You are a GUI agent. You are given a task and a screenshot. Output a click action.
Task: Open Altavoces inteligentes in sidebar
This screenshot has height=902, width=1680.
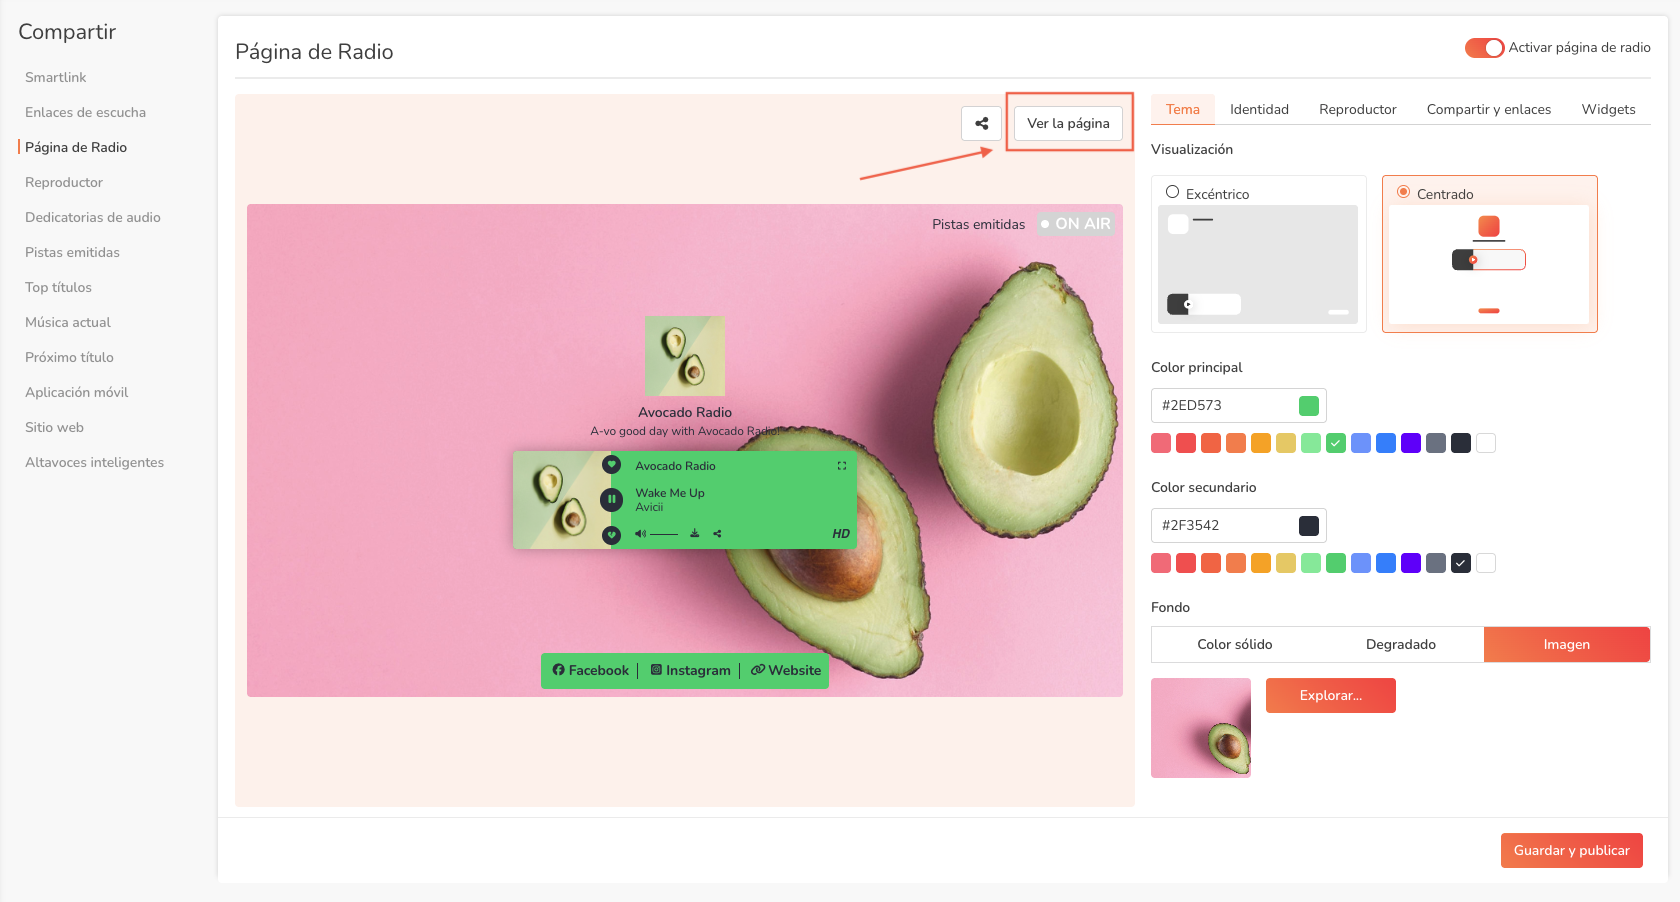(x=94, y=462)
